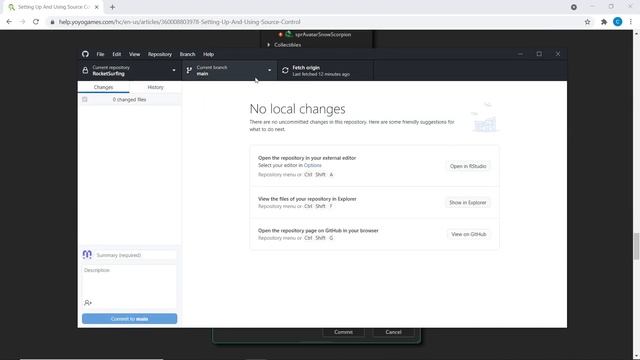Image resolution: width=640 pixels, height=360 pixels.
Task: Click the add co-authors icon
Action: [x=88, y=303]
